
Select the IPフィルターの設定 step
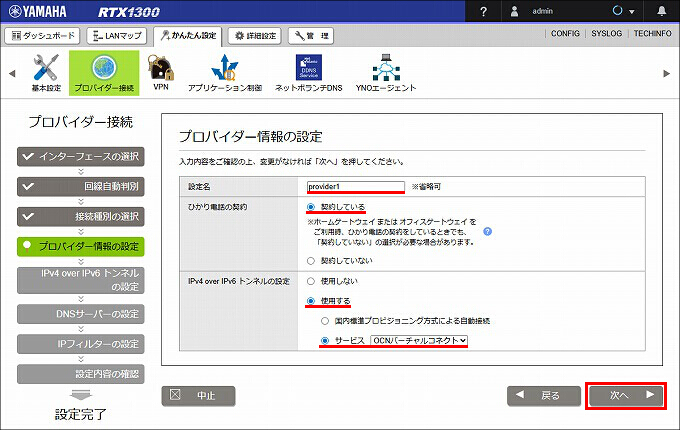81,344
